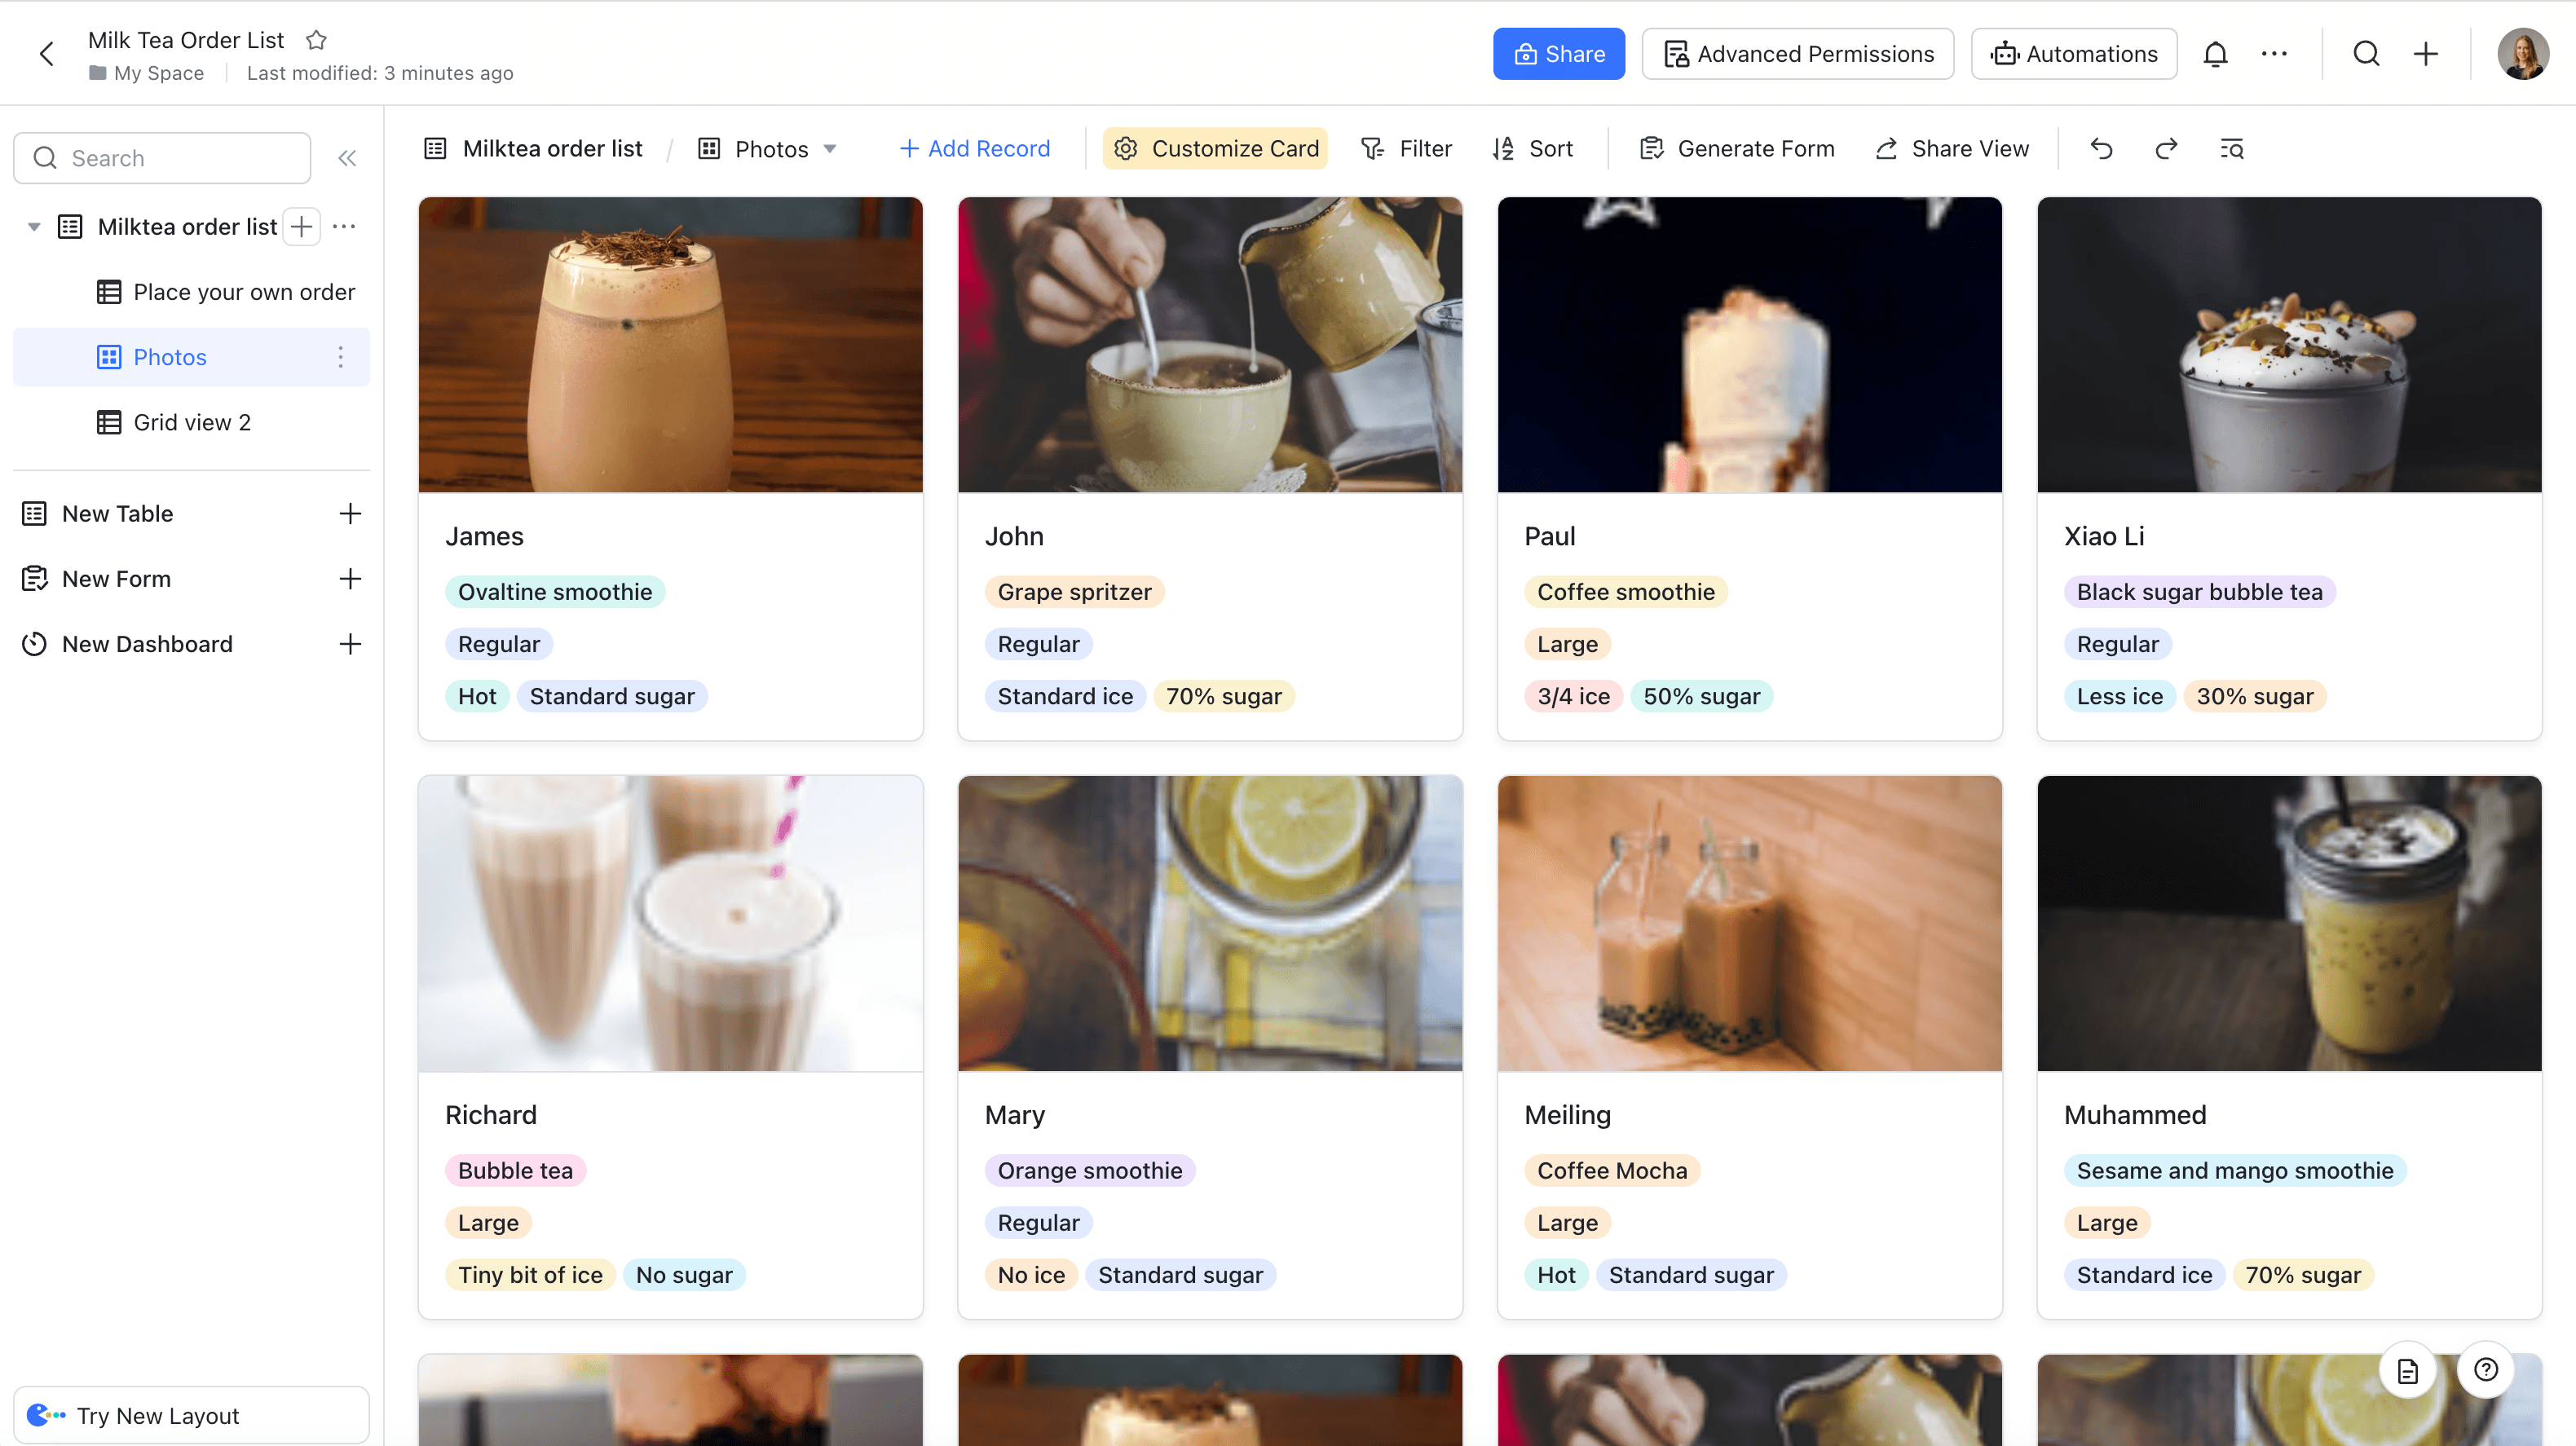Image resolution: width=2576 pixels, height=1446 pixels.
Task: Select the Grid view 2 tab
Action: (191, 421)
